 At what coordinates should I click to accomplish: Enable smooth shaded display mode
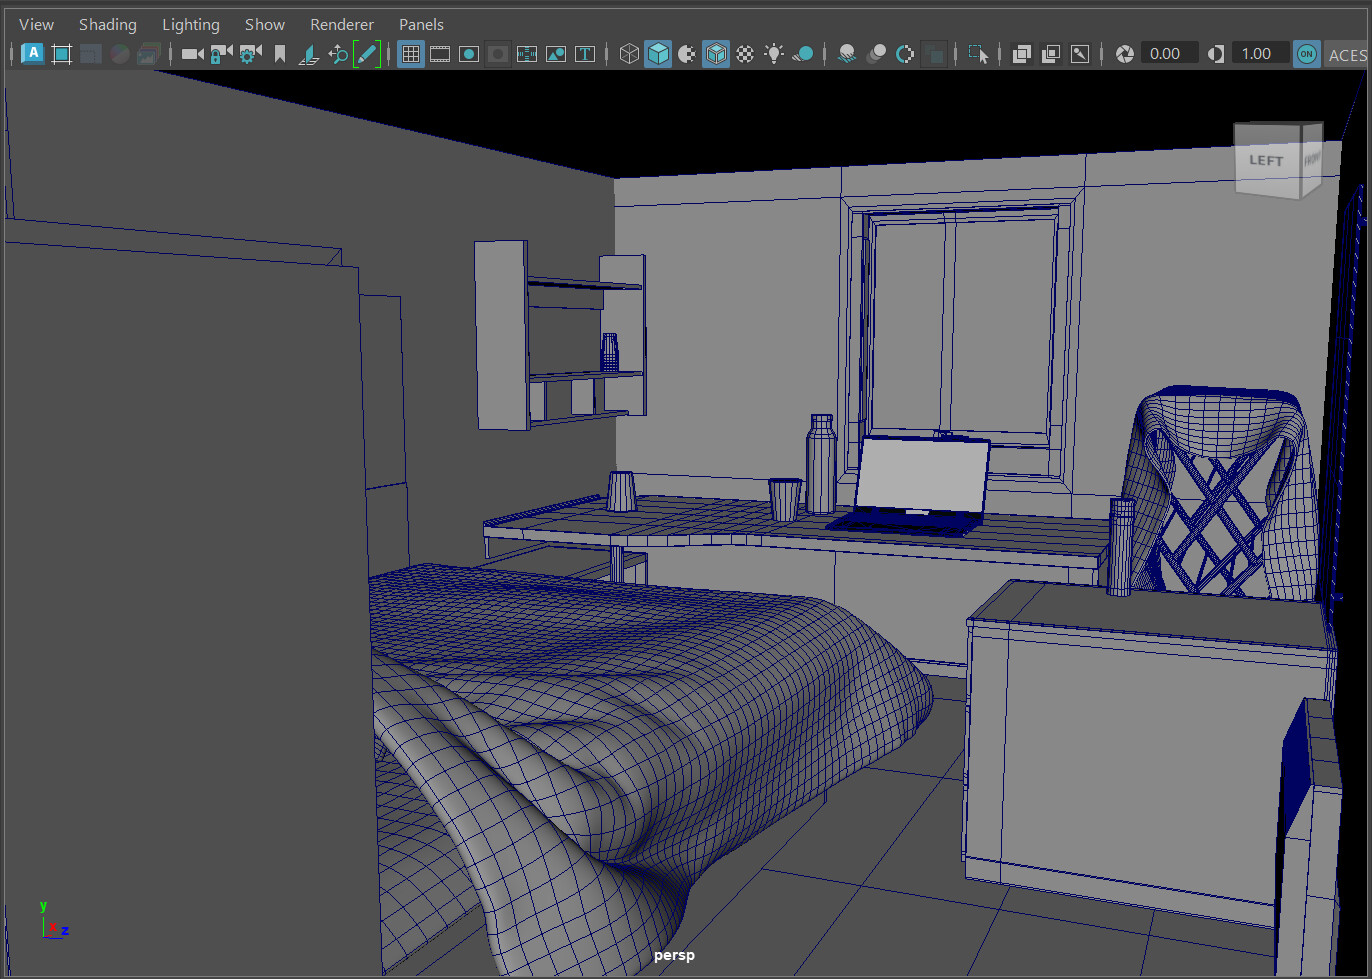coord(659,54)
